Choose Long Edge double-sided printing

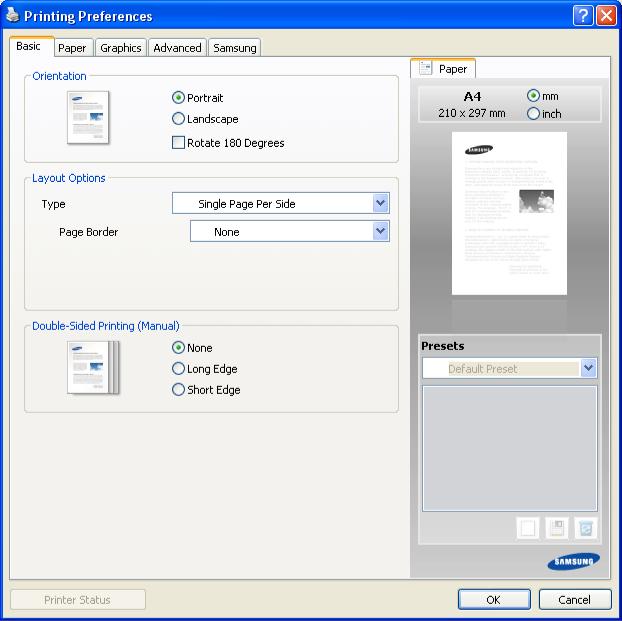178,369
